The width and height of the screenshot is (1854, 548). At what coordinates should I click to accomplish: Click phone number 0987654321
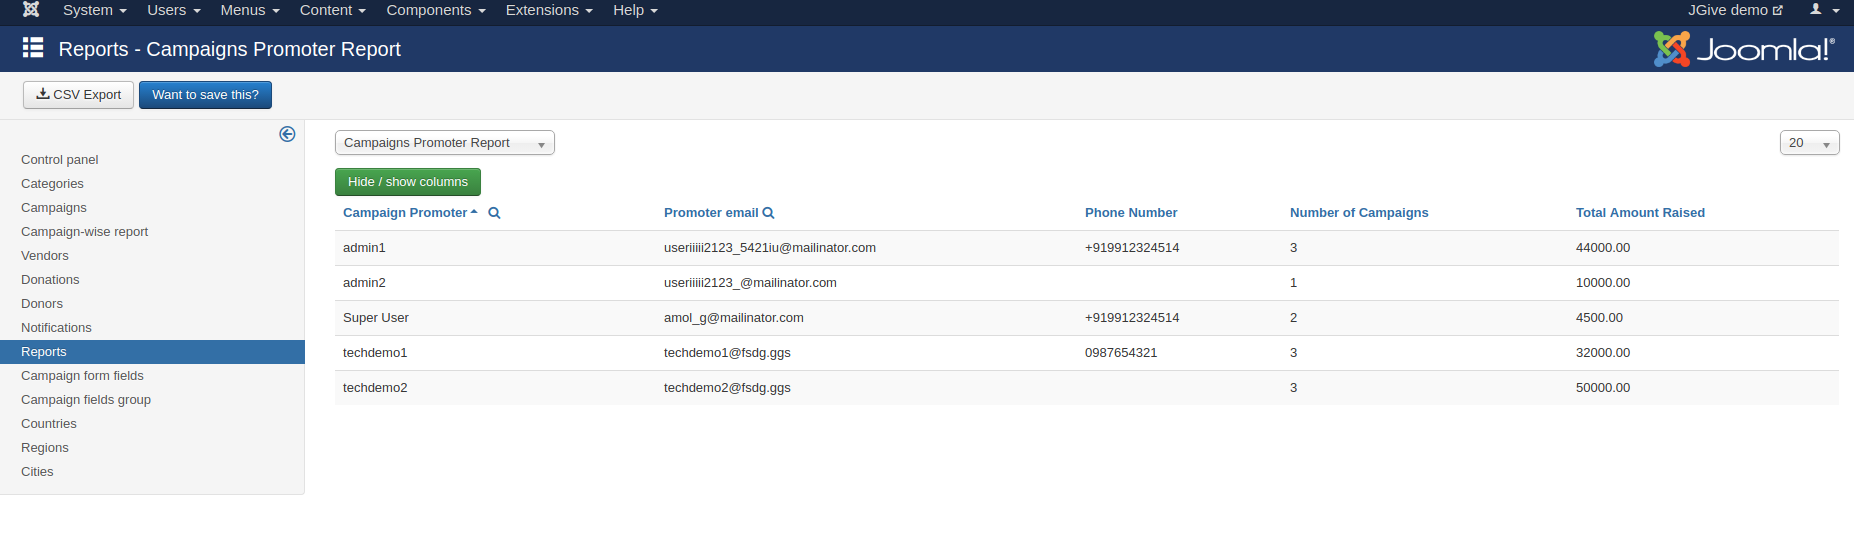tap(1121, 353)
